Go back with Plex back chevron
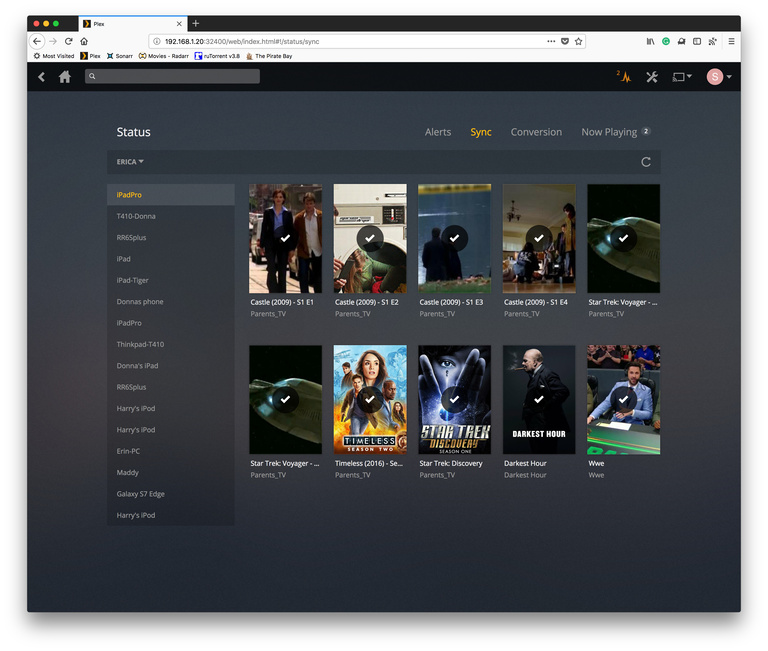This screenshot has height=651, width=768. click(x=42, y=77)
